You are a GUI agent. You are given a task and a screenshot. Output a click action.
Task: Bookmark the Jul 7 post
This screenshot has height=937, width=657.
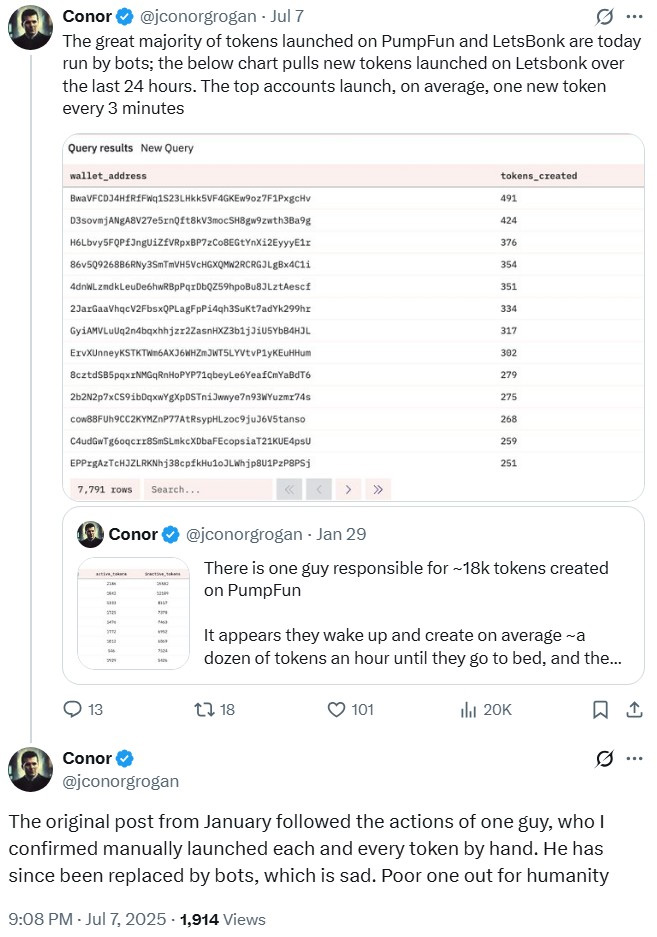click(x=600, y=709)
